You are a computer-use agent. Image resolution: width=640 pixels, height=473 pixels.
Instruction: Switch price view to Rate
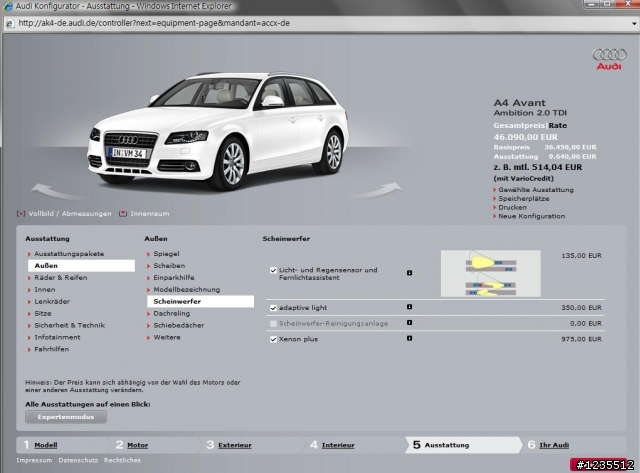click(x=558, y=126)
